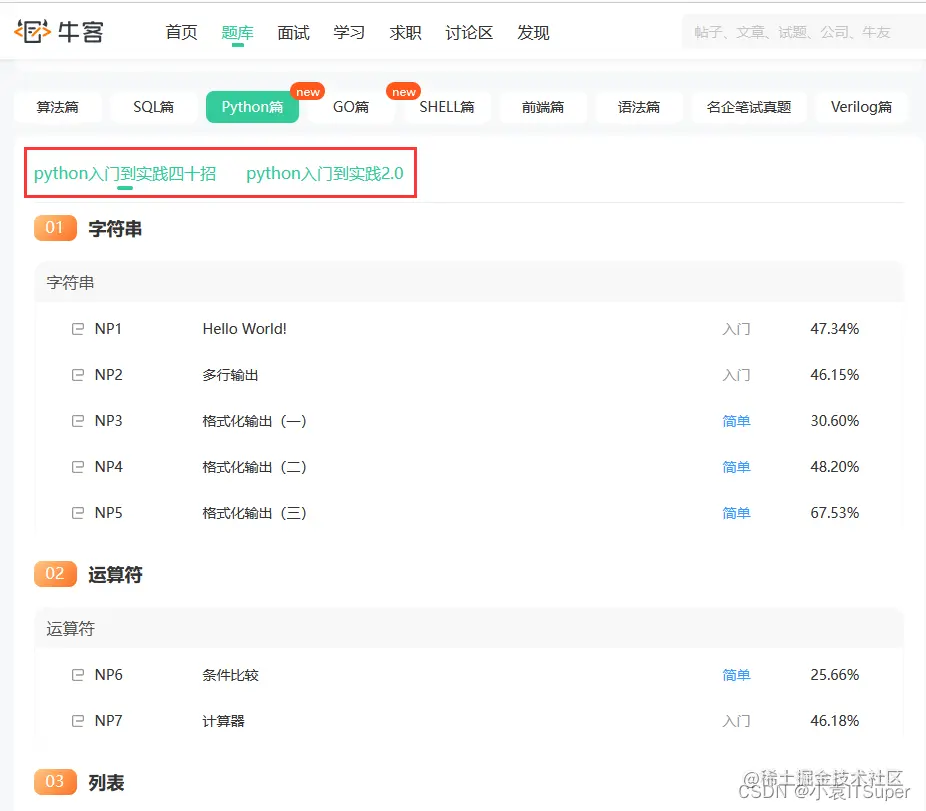Open the 名企笔试真题 category

click(749, 107)
